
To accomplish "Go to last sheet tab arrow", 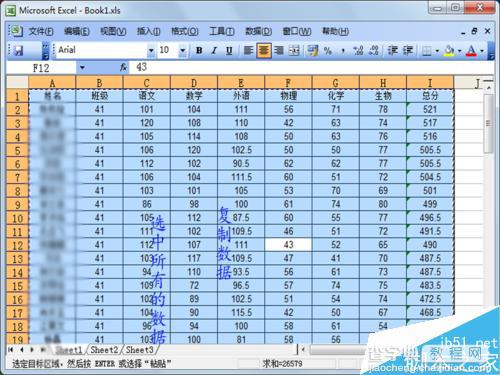I will point(43,350).
